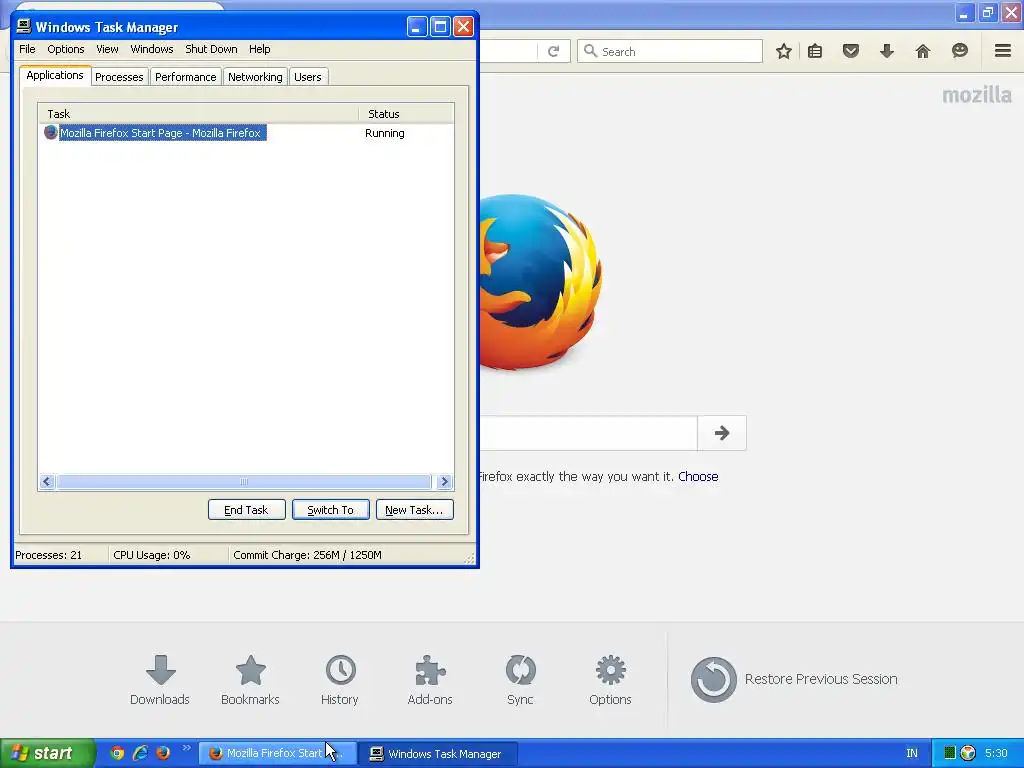Open Options gear on start page
Image resolution: width=1024 pixels, height=768 pixels.
610,680
